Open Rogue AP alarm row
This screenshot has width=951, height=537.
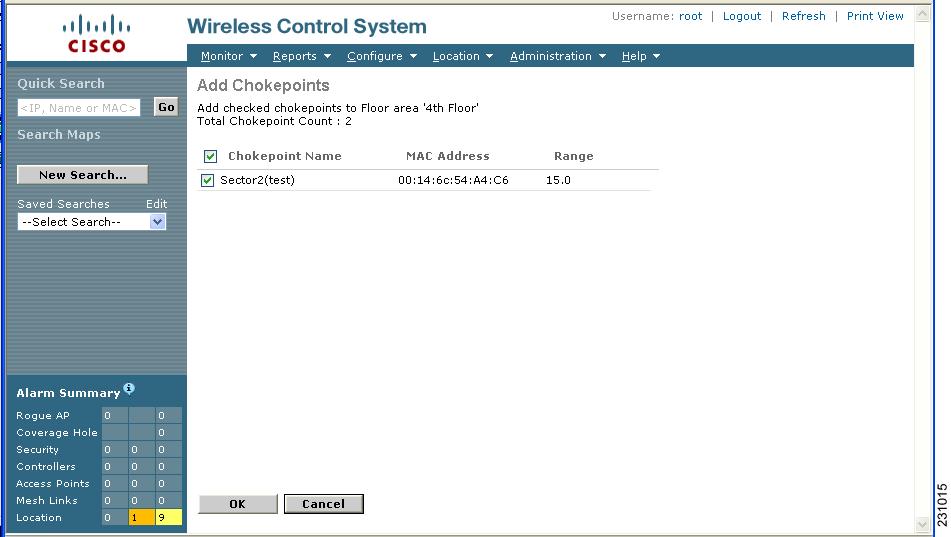click(43, 416)
